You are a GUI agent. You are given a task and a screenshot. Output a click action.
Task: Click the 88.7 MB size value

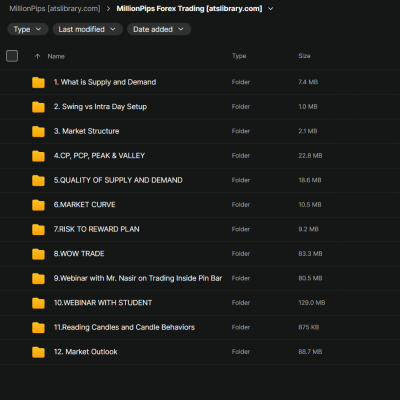[x=310, y=352]
